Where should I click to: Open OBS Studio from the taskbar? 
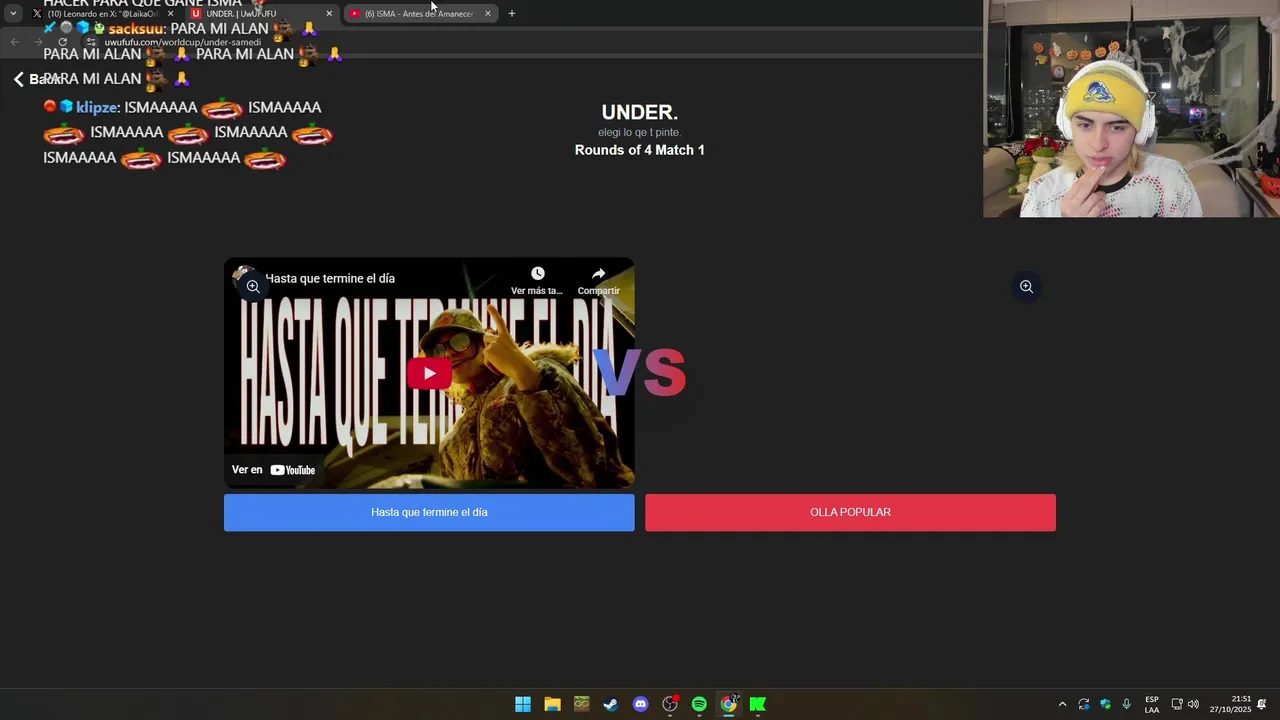click(670, 704)
